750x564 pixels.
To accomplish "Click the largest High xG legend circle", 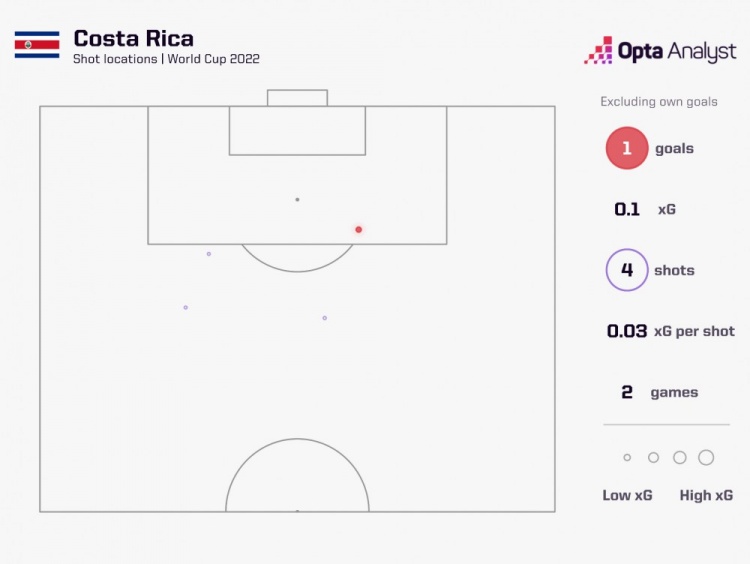I will pyautogui.click(x=706, y=458).
